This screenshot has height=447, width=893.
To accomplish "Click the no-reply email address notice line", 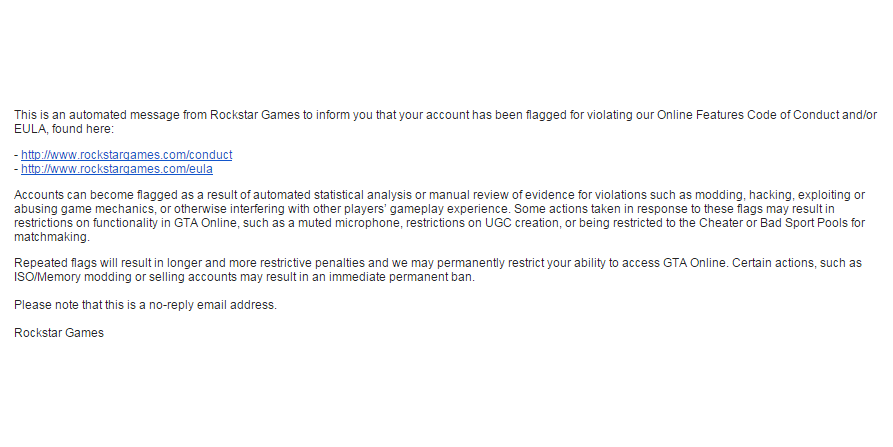I will point(145,305).
